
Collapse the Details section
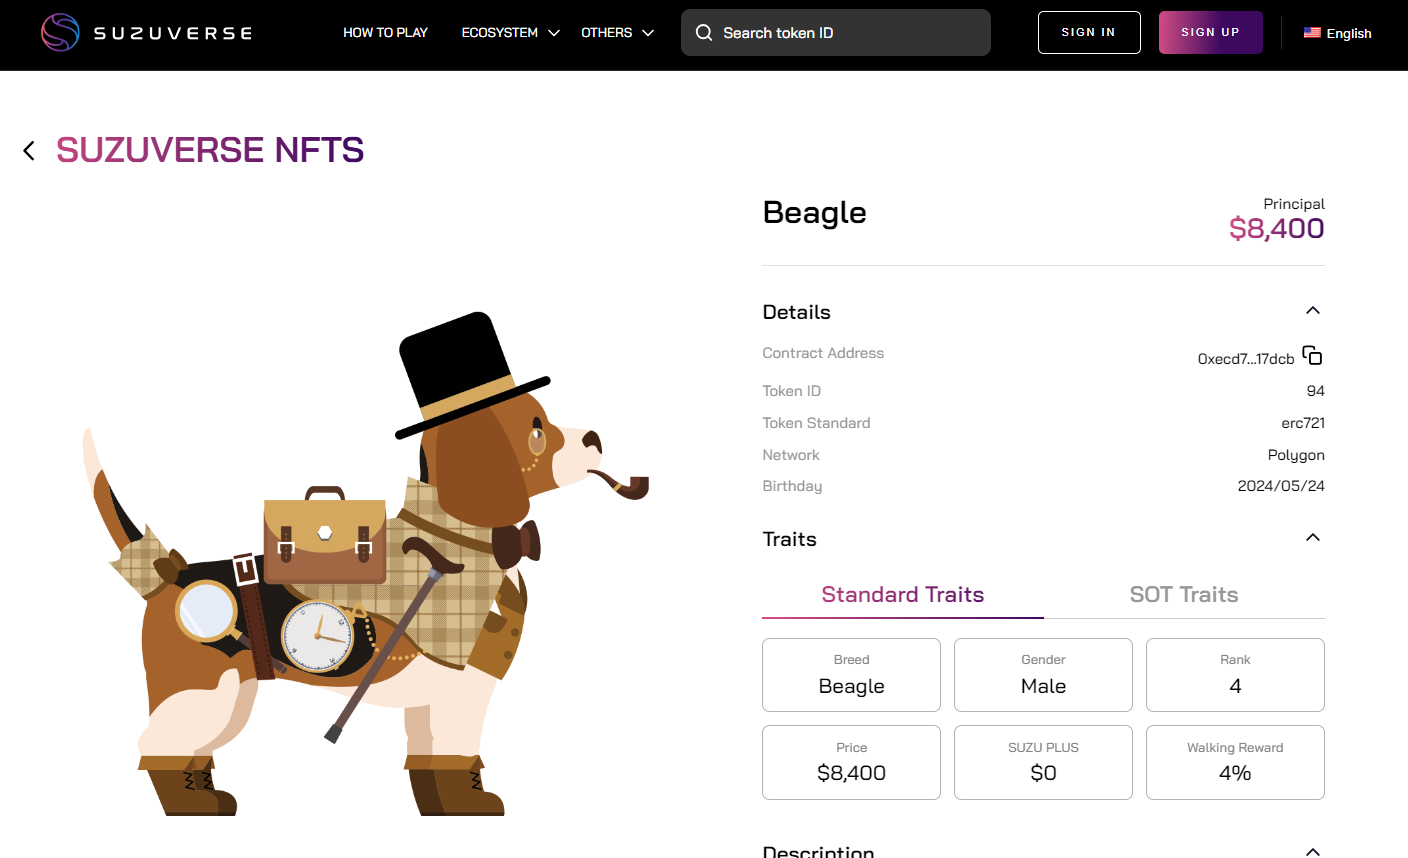(1313, 311)
